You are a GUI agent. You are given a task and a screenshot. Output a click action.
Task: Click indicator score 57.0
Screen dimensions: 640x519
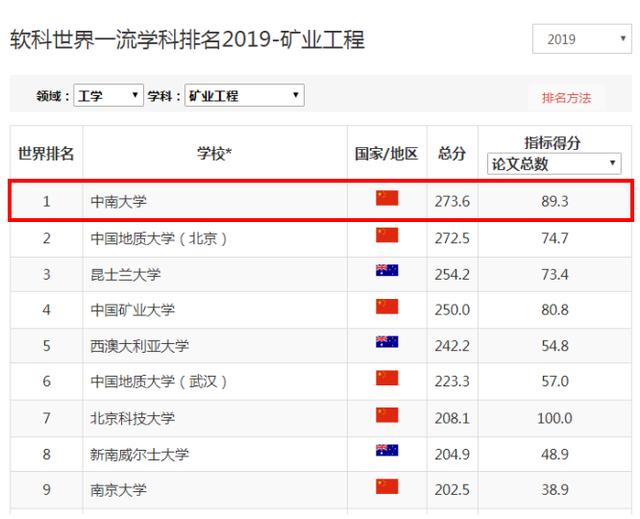[555, 382]
